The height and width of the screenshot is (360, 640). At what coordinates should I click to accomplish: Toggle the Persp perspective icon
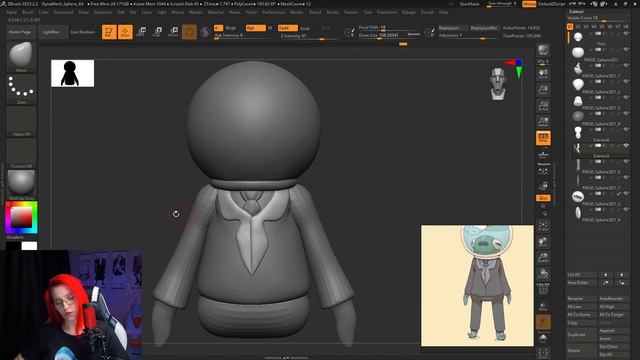tap(543, 138)
